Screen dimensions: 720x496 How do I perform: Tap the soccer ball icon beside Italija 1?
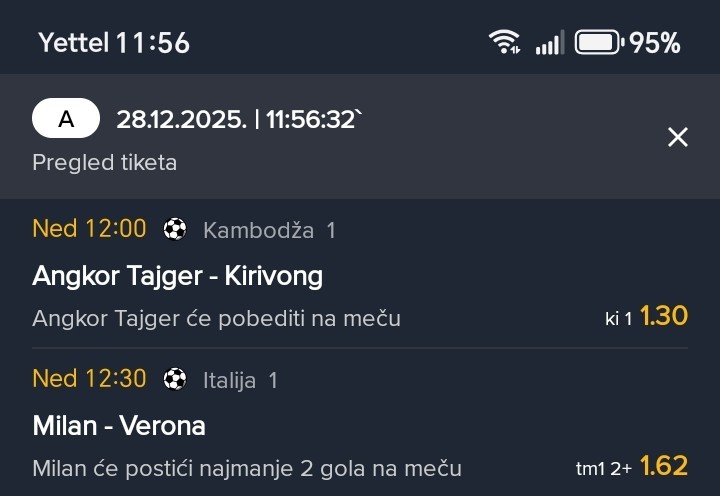tap(175, 380)
